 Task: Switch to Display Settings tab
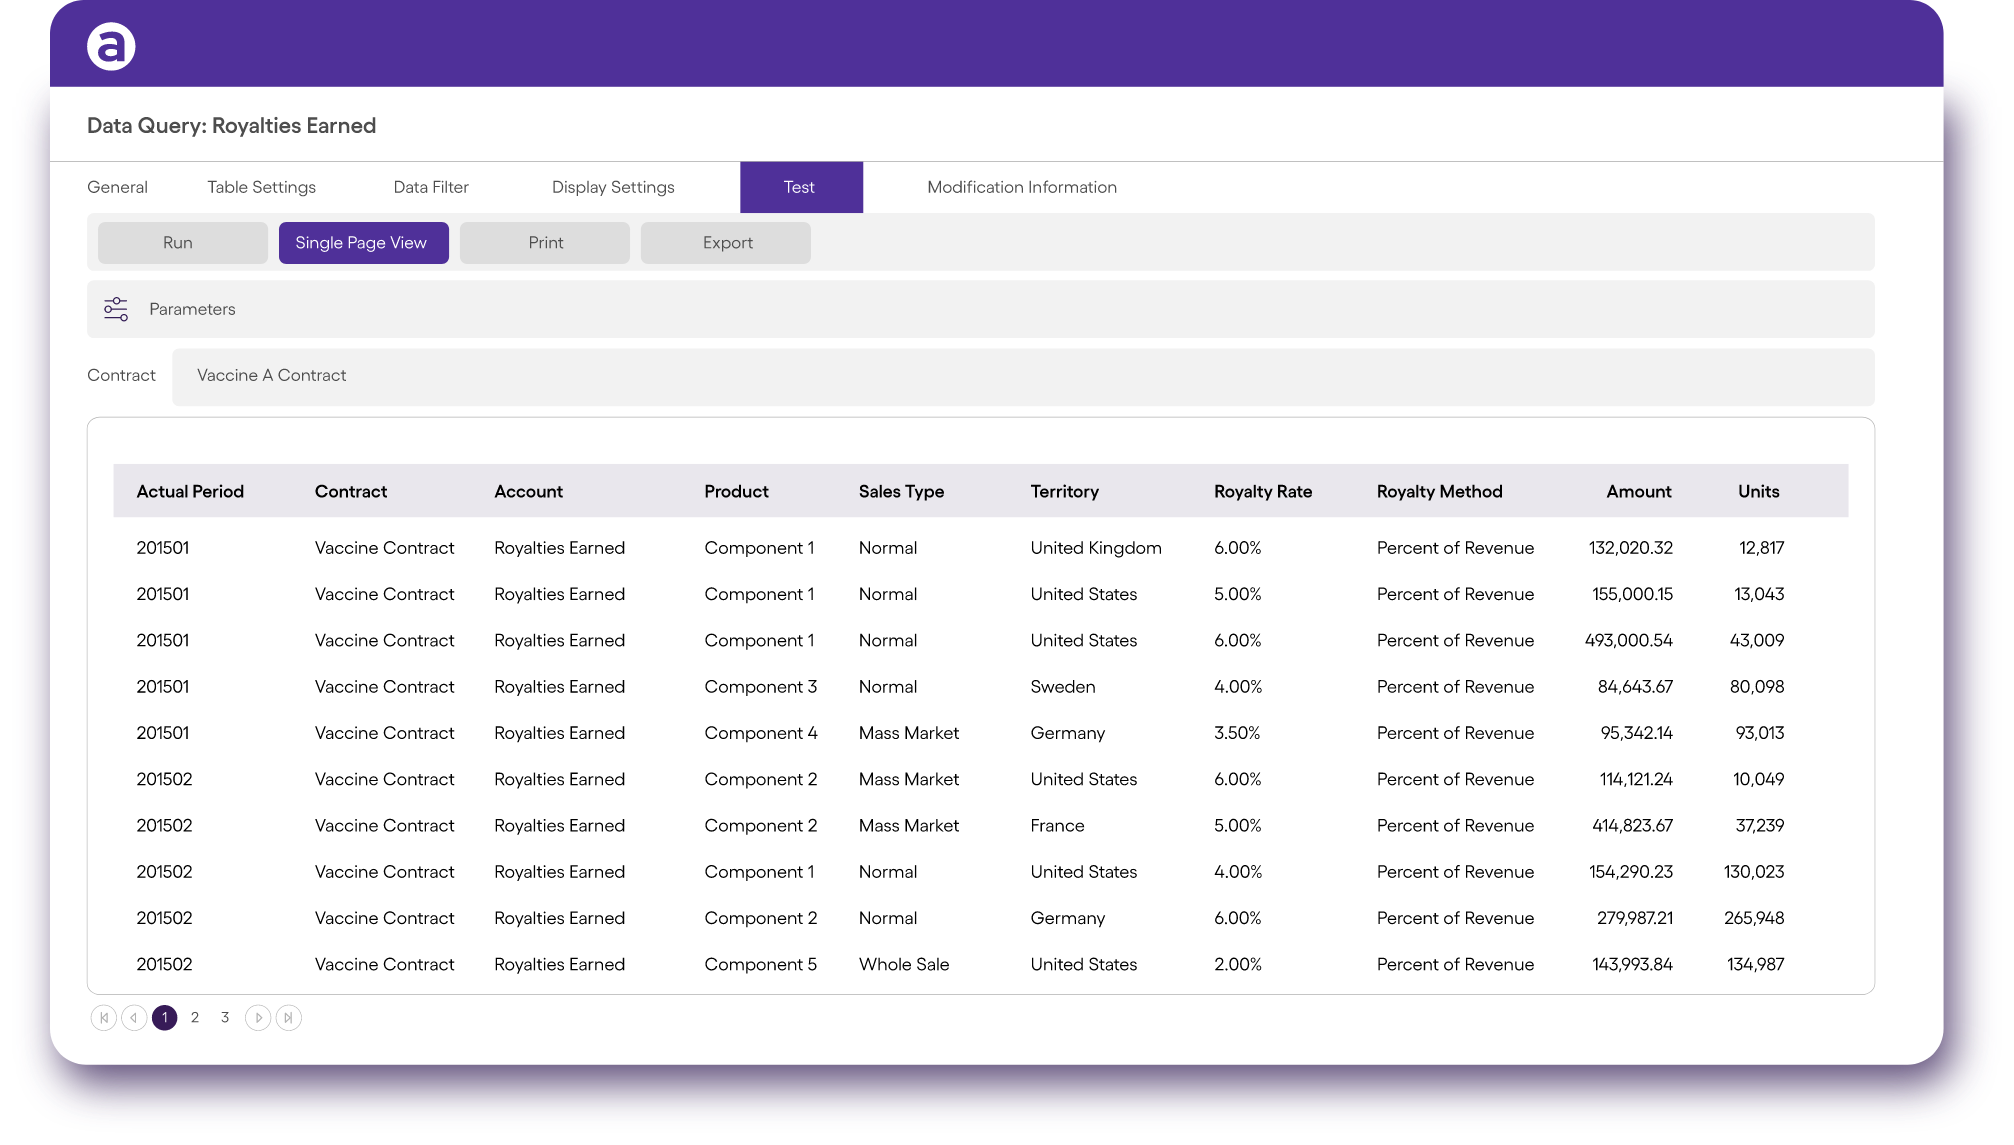tap(613, 187)
